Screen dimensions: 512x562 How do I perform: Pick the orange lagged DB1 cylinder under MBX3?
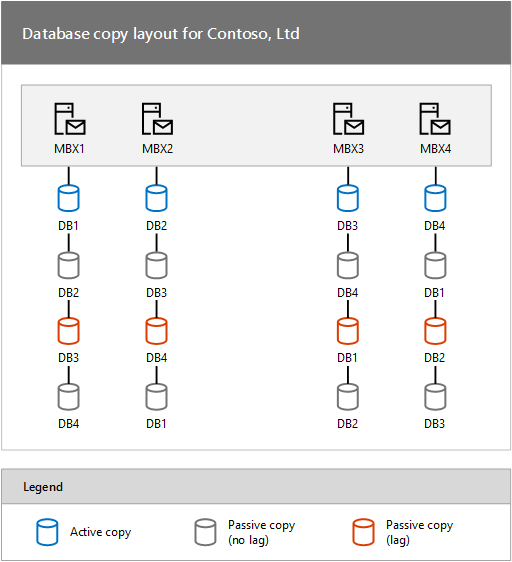[348, 331]
